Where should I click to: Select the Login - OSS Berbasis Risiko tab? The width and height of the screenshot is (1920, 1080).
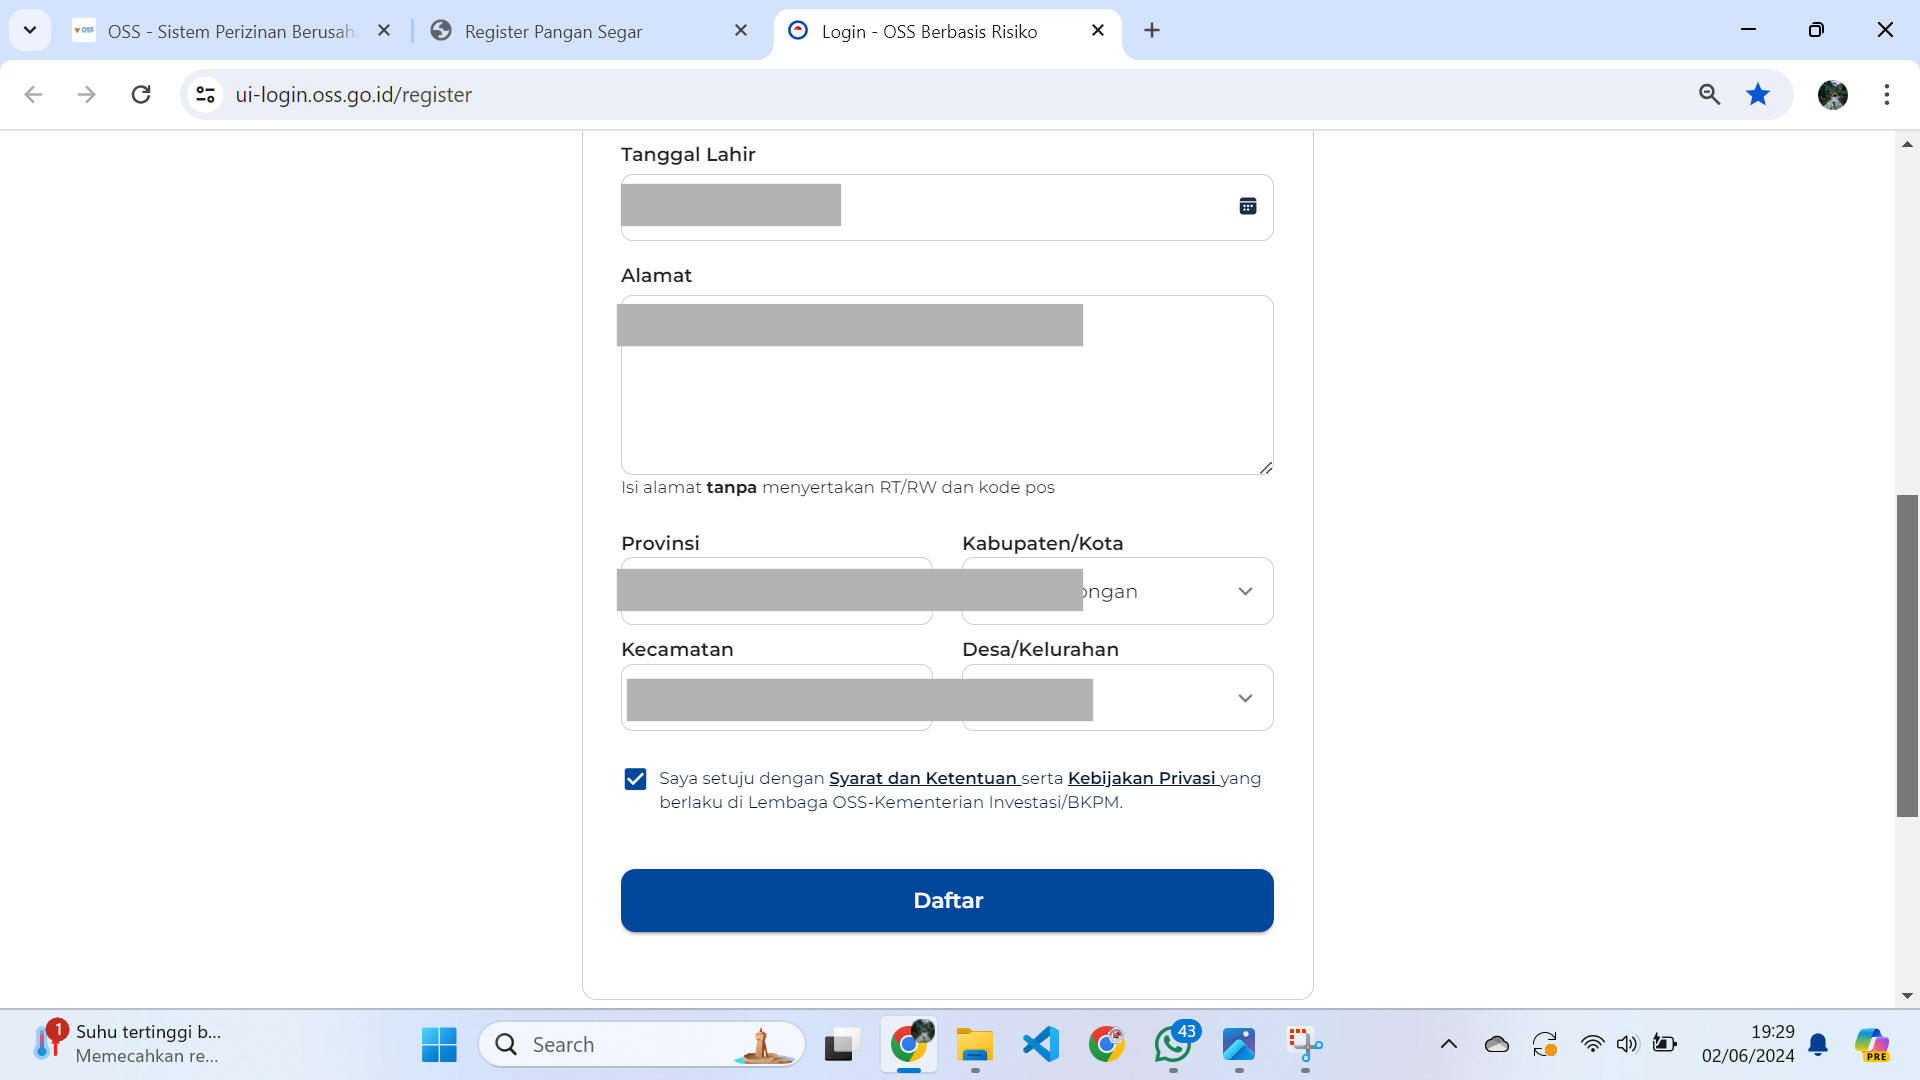(945, 31)
